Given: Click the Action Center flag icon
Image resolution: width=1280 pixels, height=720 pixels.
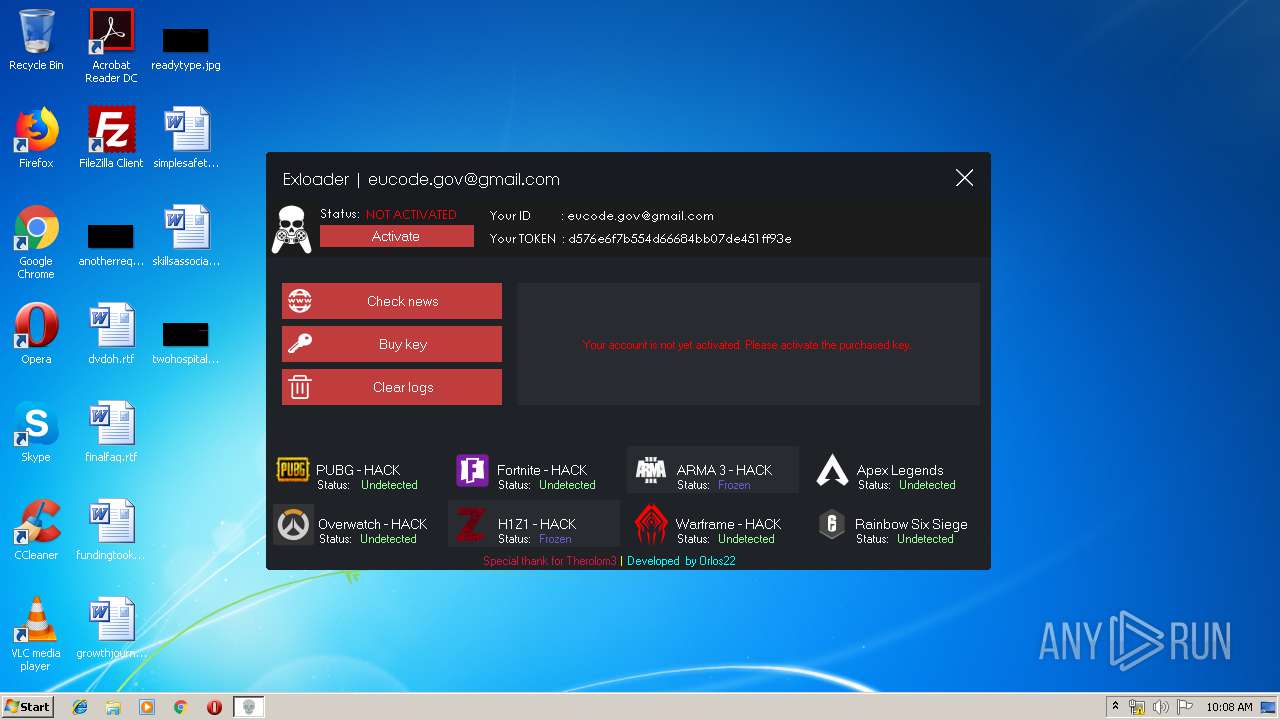Looking at the screenshot, I should click(x=1184, y=707).
